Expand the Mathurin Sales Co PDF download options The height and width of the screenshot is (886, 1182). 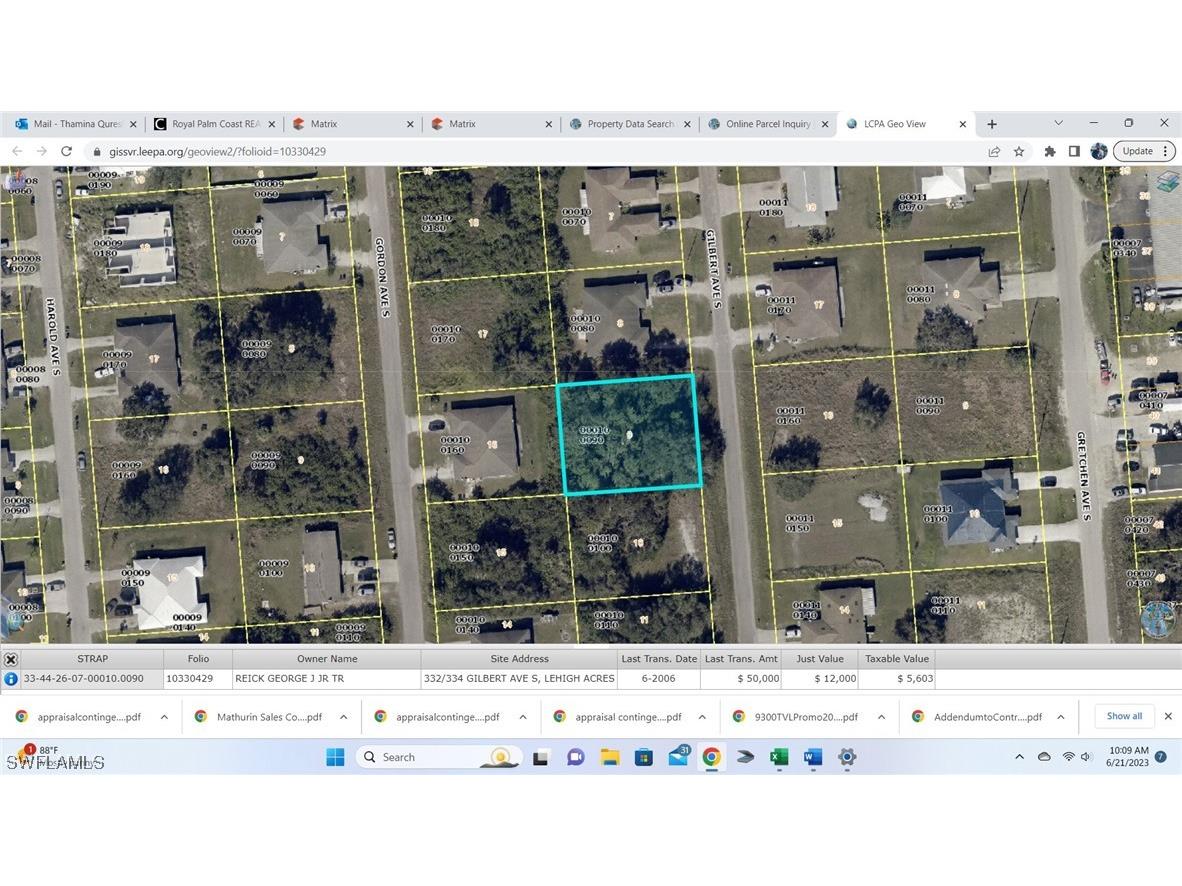click(x=343, y=717)
